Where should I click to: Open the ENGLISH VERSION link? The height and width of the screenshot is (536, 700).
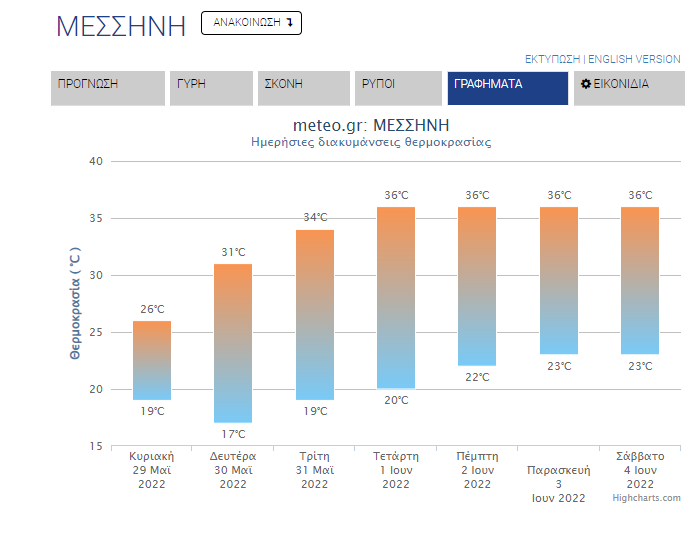pos(634,59)
